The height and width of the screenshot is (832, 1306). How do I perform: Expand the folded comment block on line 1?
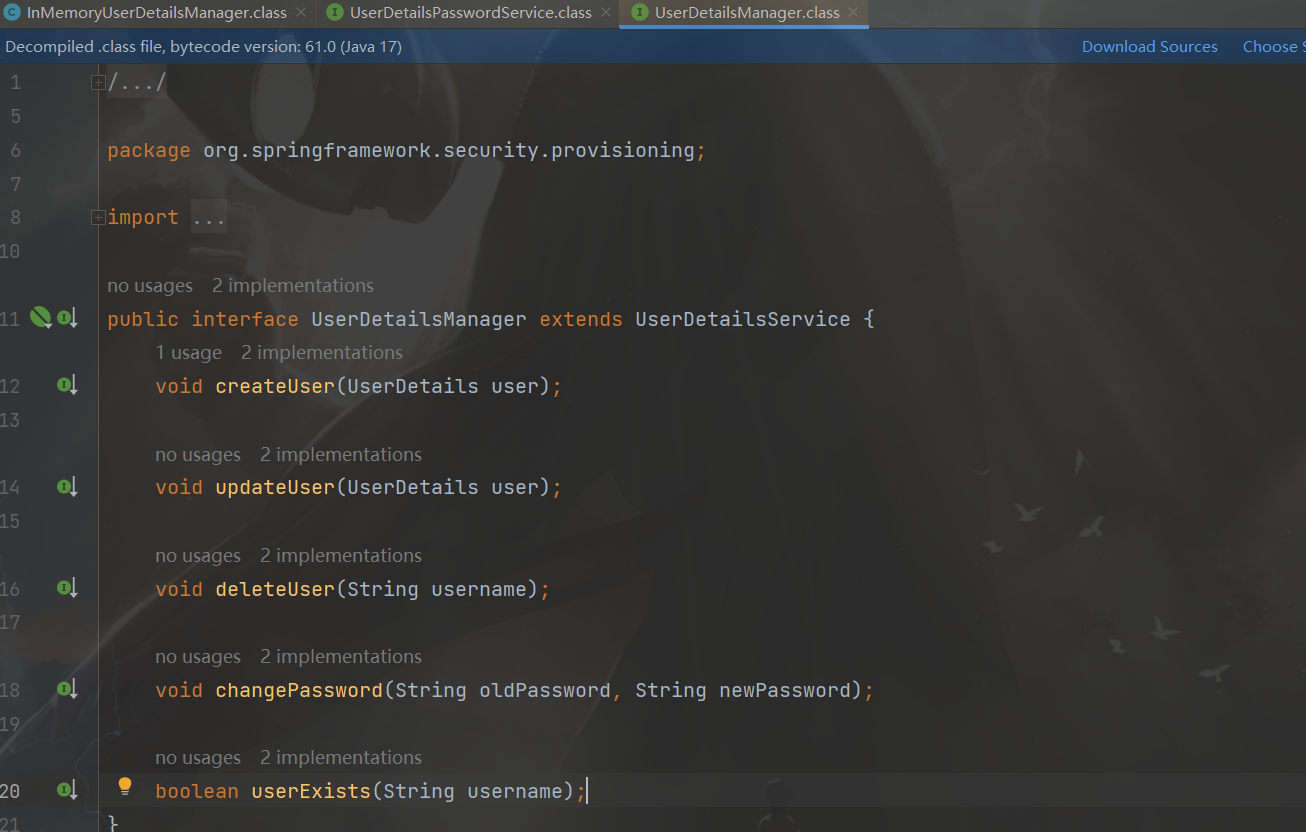(x=98, y=83)
